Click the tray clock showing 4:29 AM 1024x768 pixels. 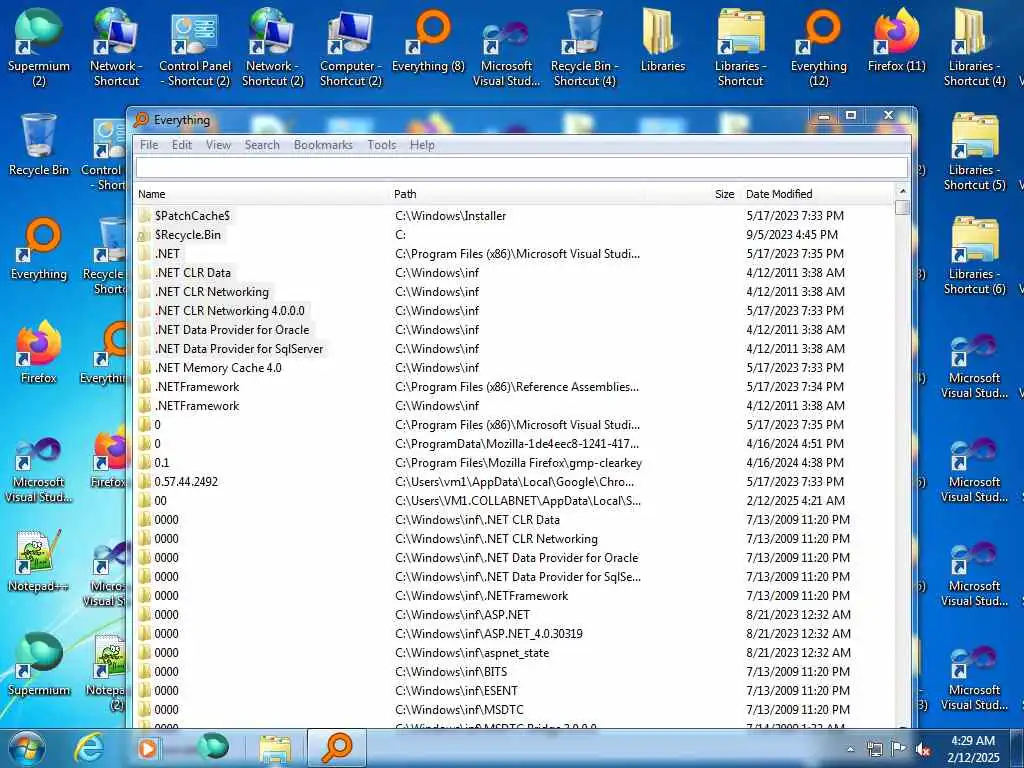coord(975,749)
